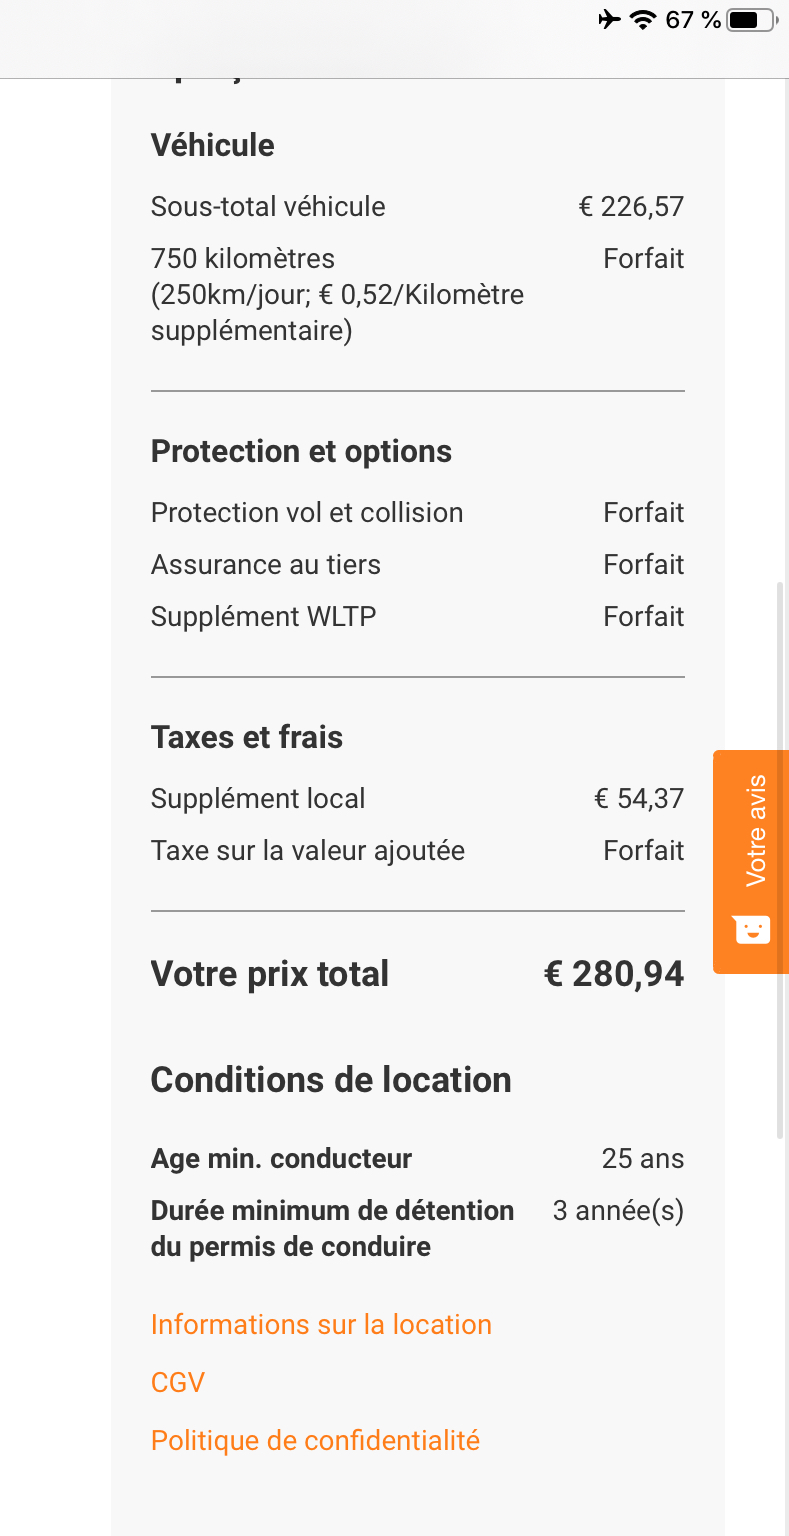Click the "Protection et options" heading

tap(301, 452)
